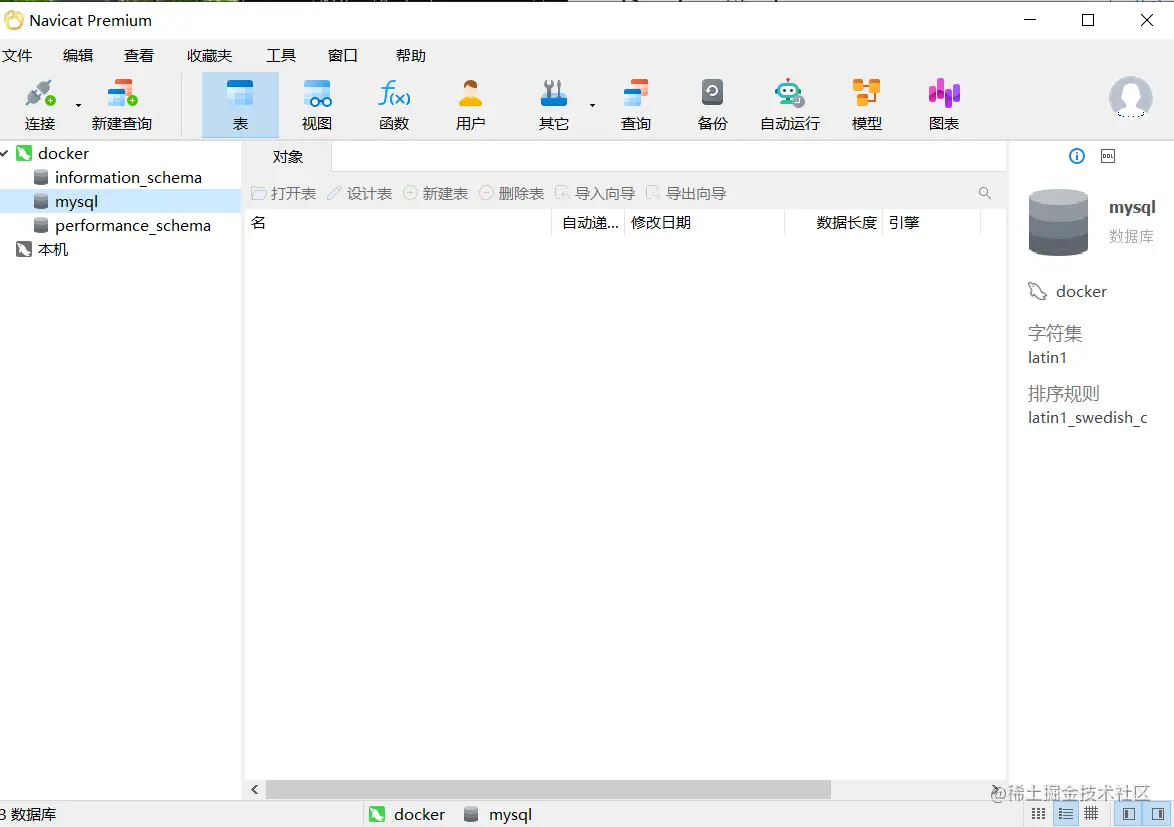Screen dimensions: 1174x827
Task: Select the 表 (Table) toolbar icon
Action: click(240, 105)
